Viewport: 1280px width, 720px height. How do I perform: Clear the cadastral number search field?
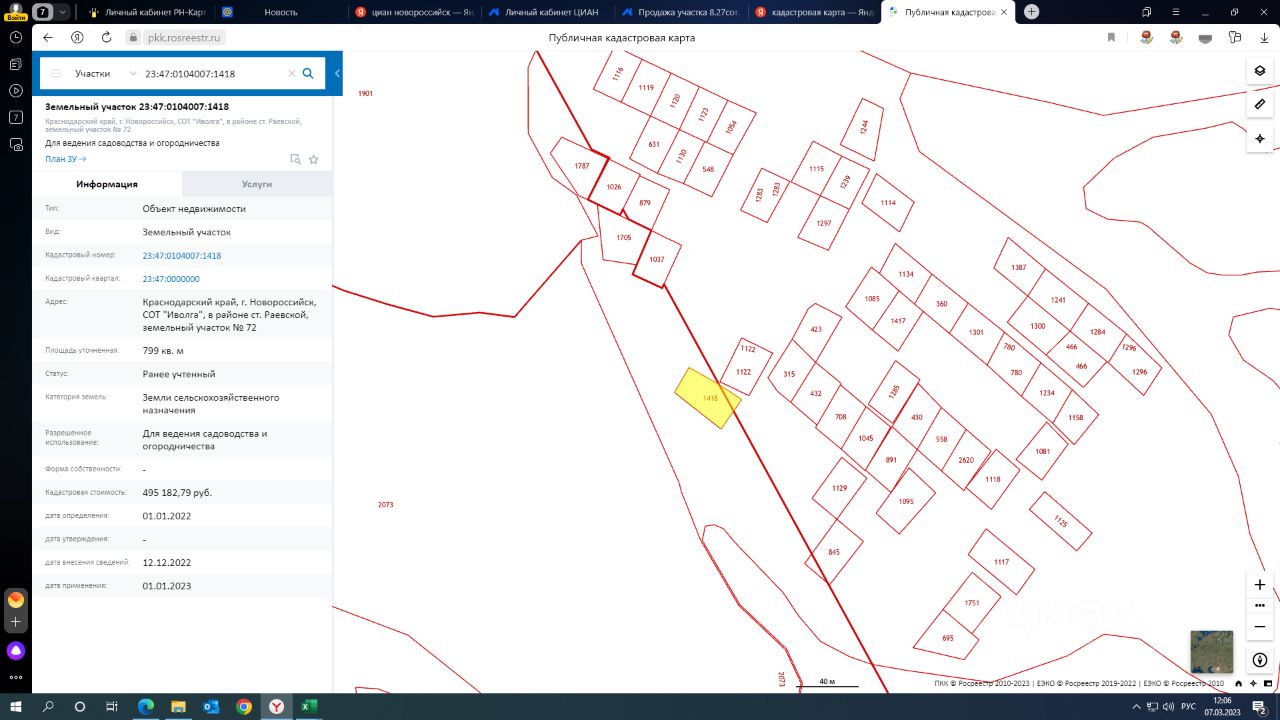[x=292, y=74]
